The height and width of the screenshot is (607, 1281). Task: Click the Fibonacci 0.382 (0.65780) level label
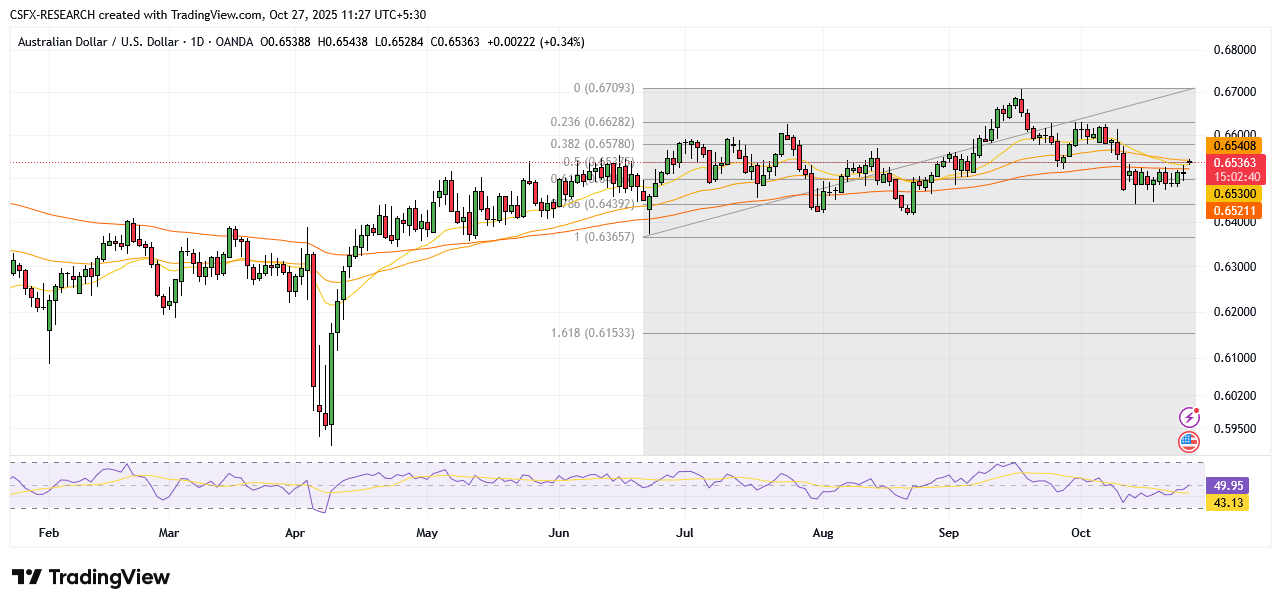[592, 143]
